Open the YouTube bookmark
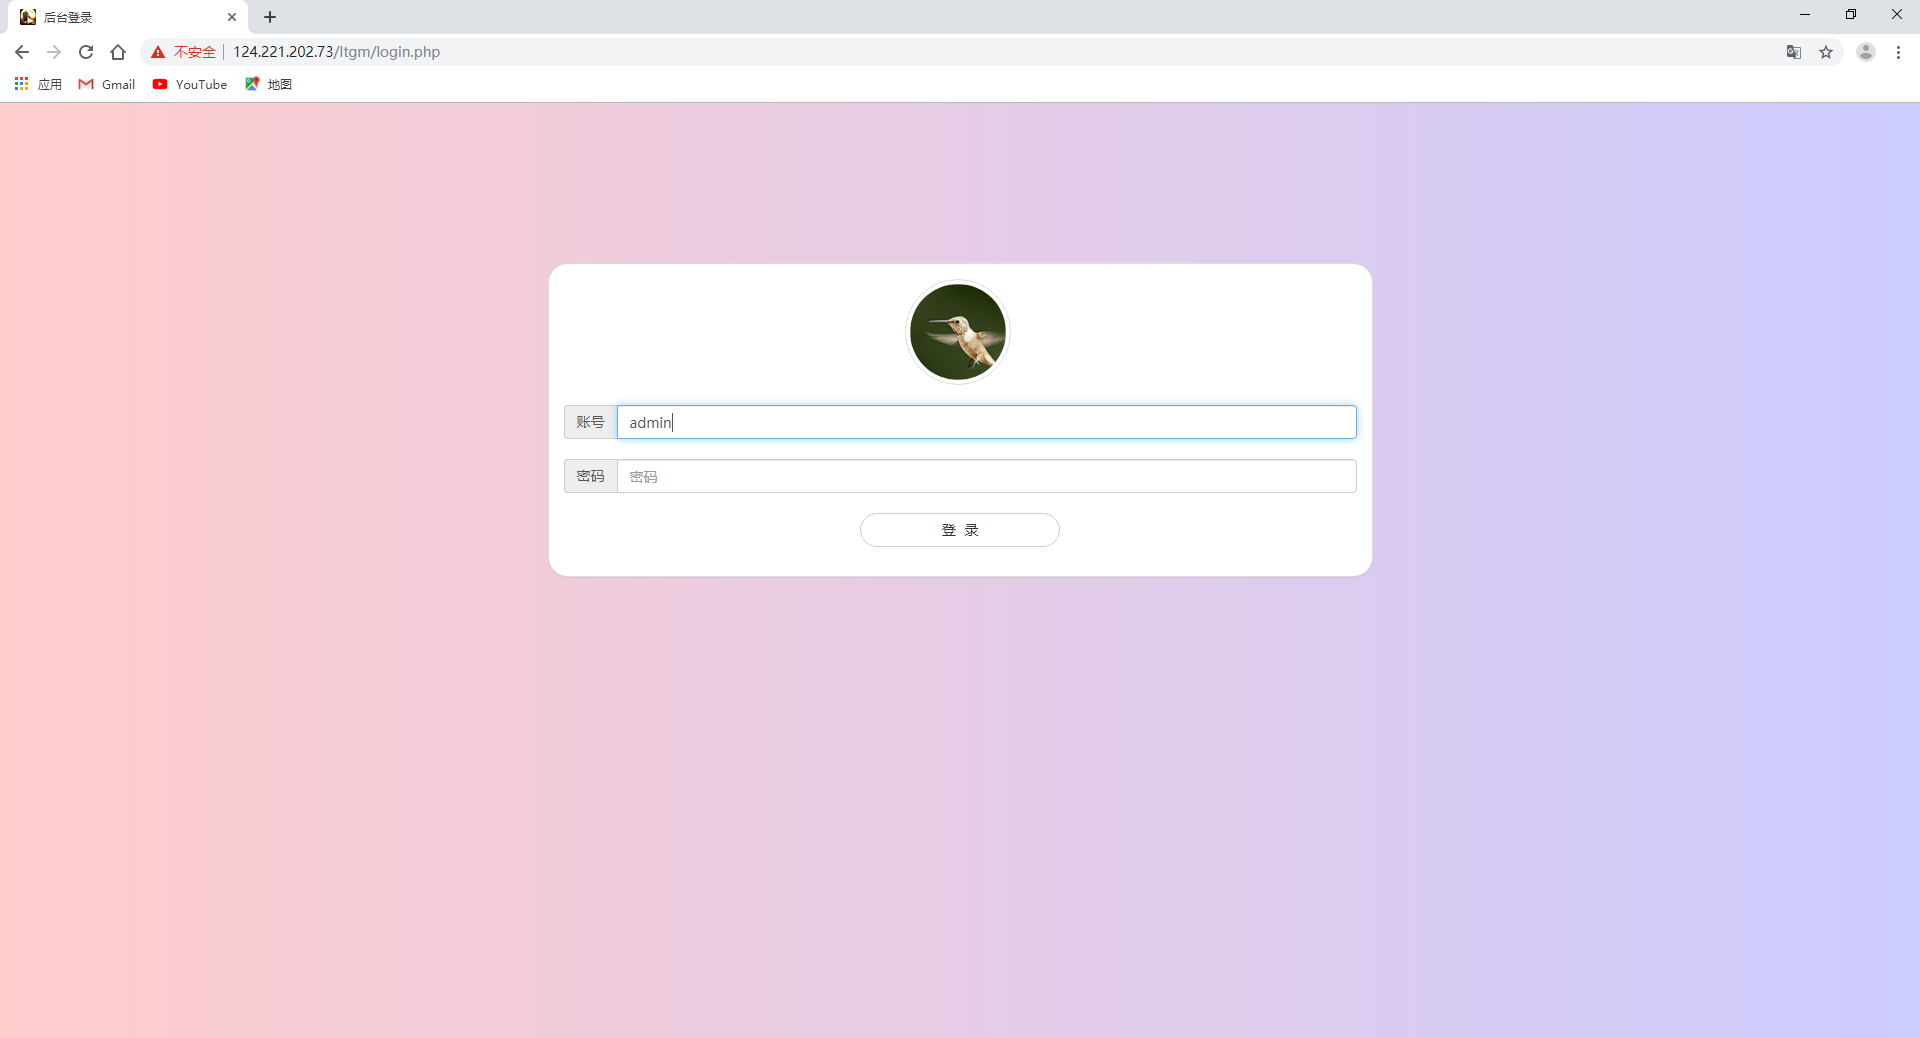 click(x=190, y=84)
